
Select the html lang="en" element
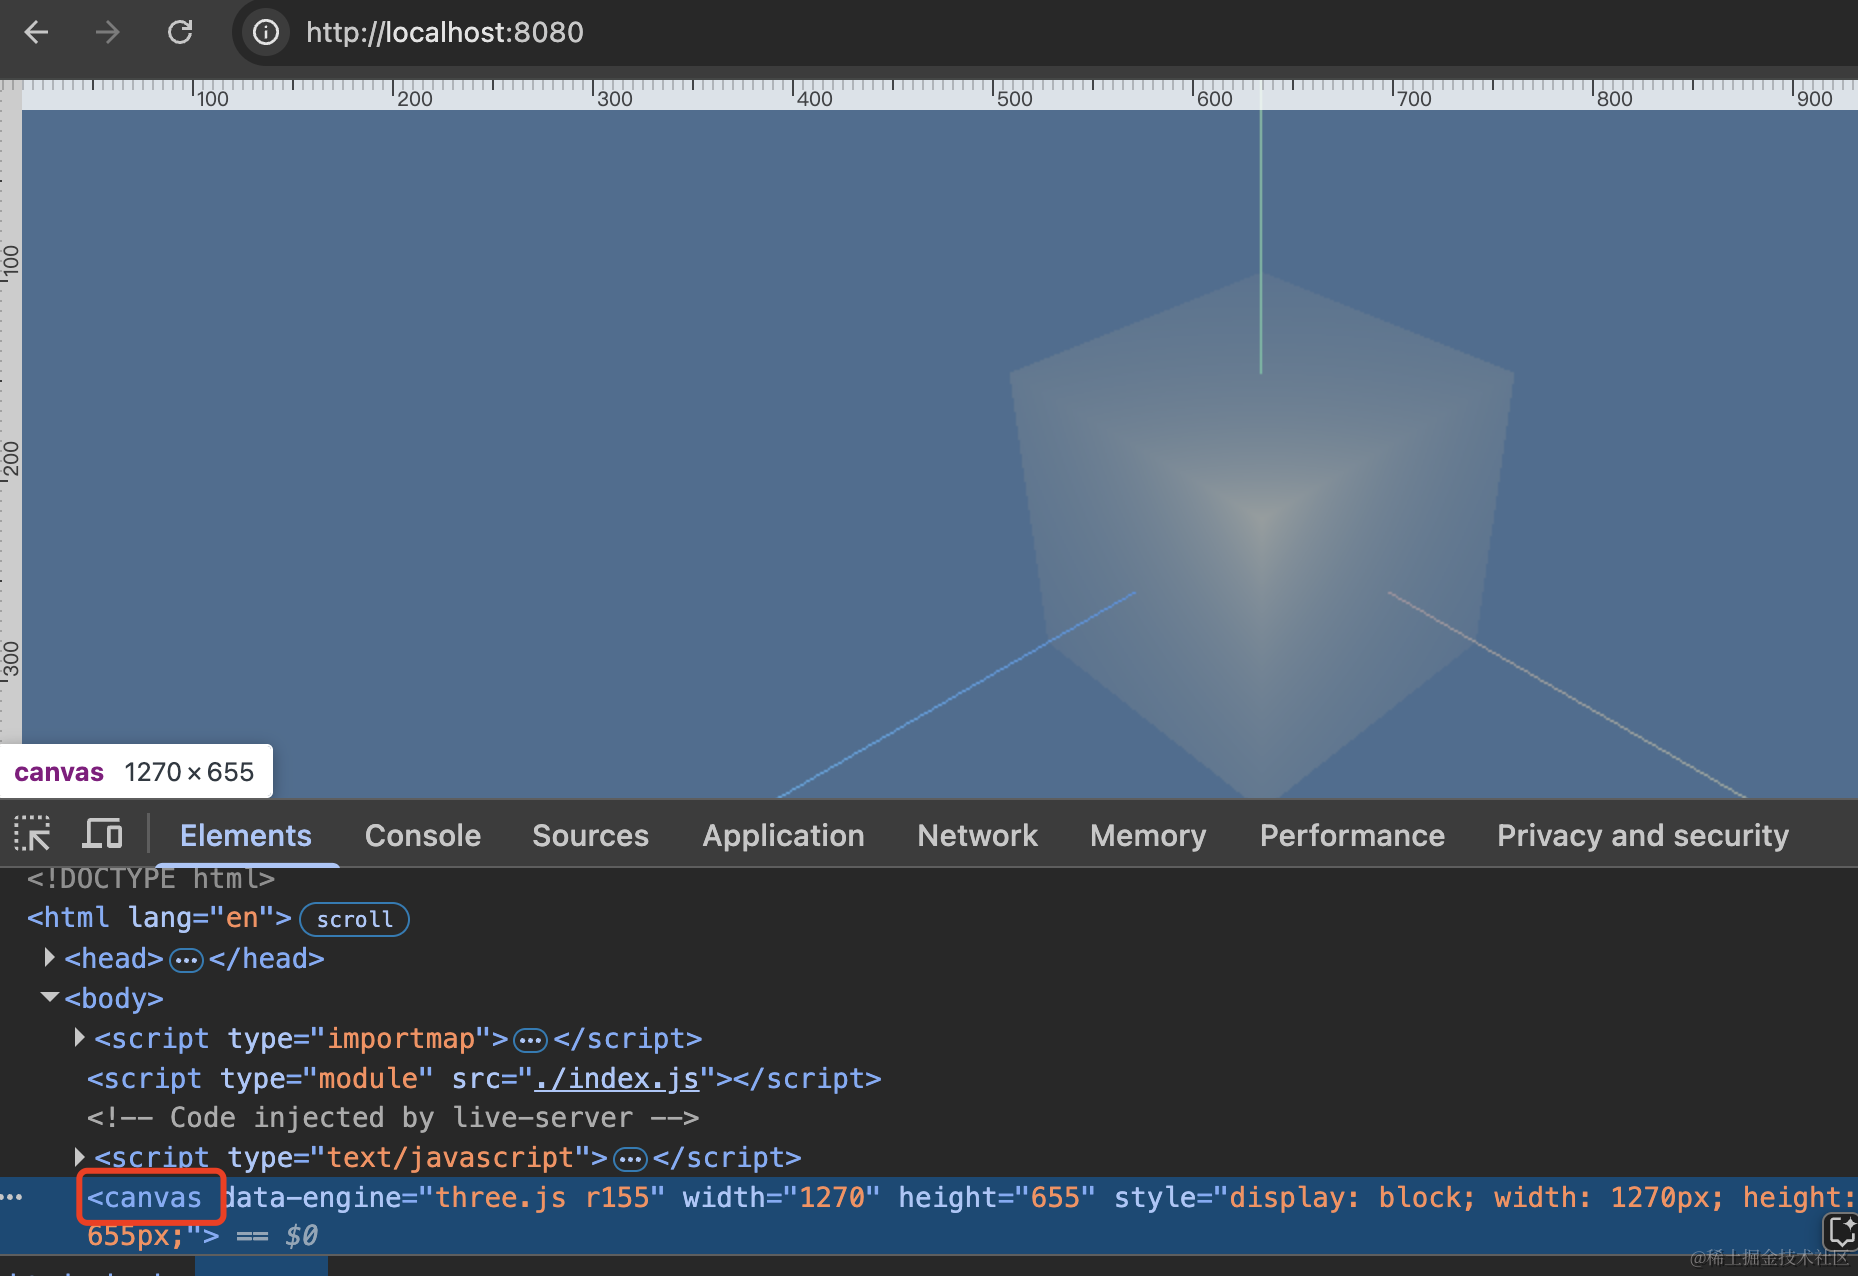click(159, 917)
